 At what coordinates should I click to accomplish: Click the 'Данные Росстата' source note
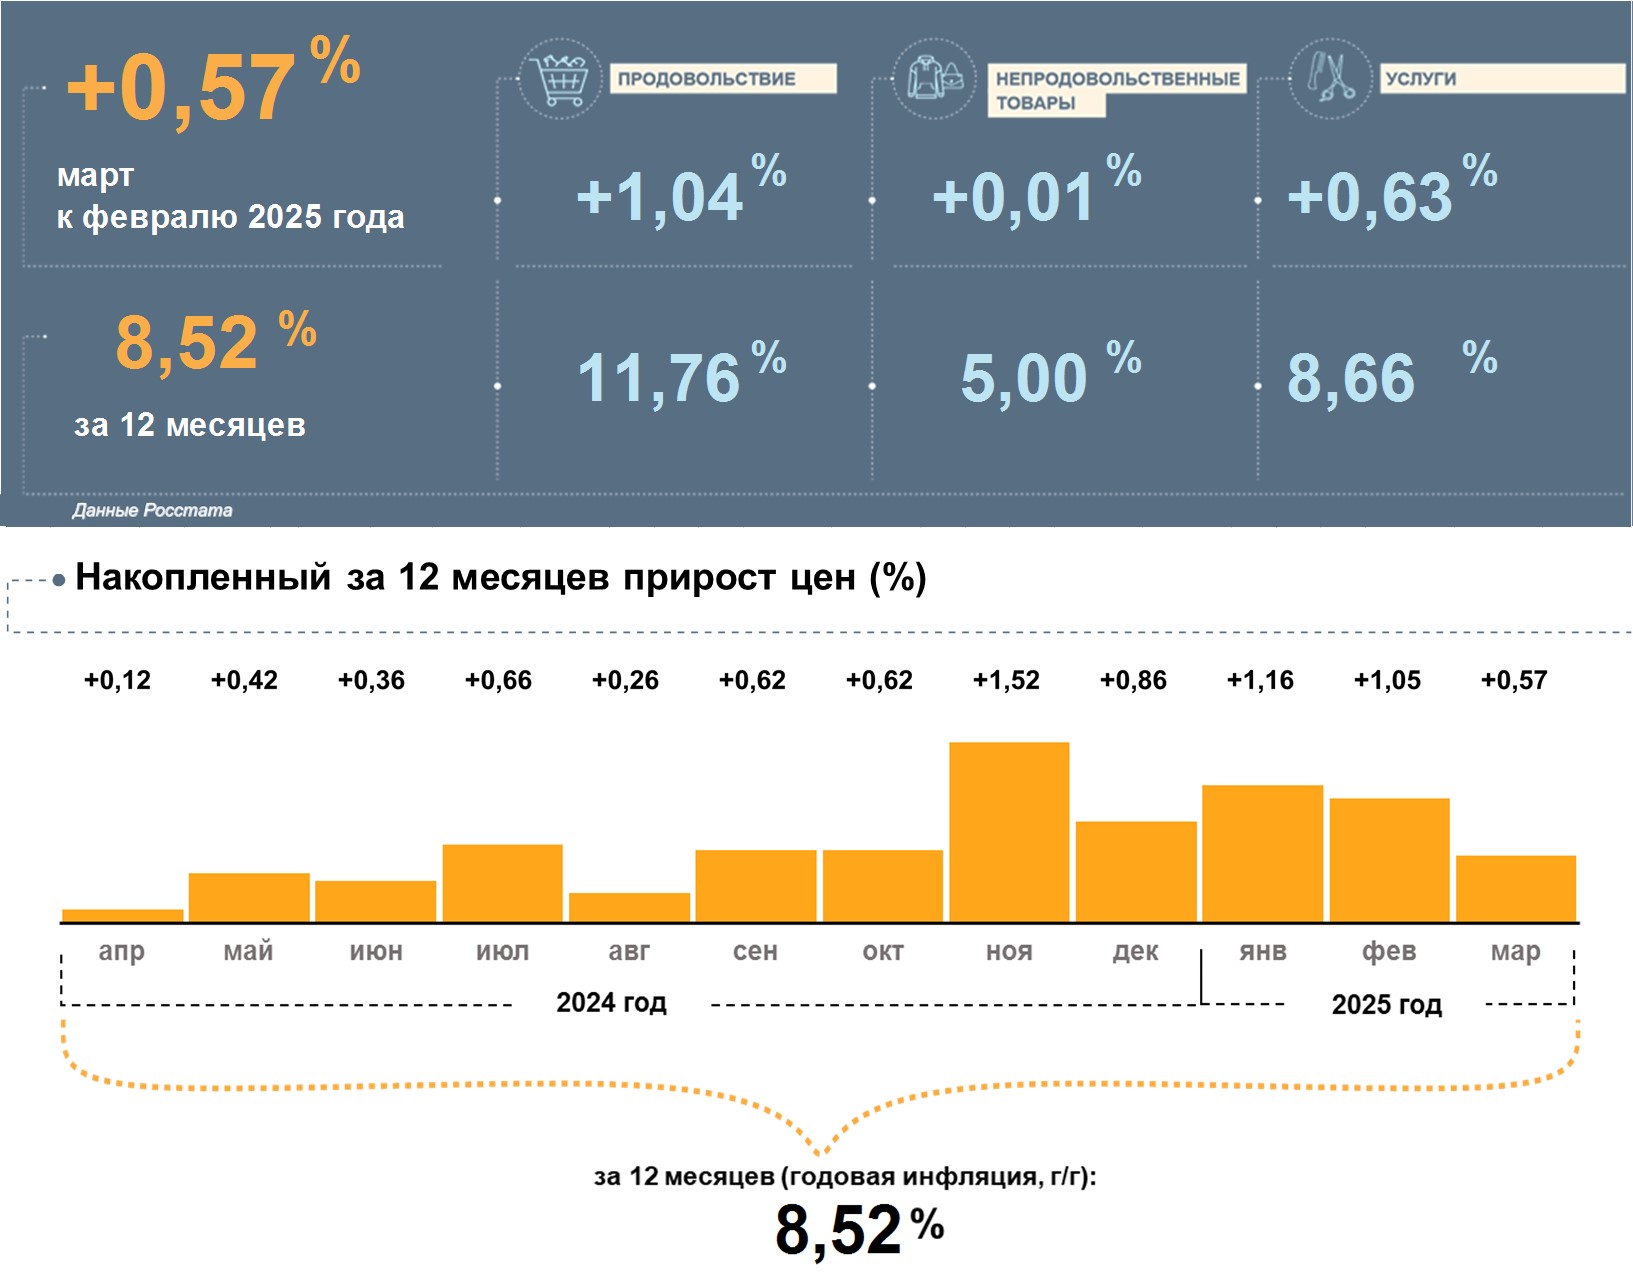[152, 510]
